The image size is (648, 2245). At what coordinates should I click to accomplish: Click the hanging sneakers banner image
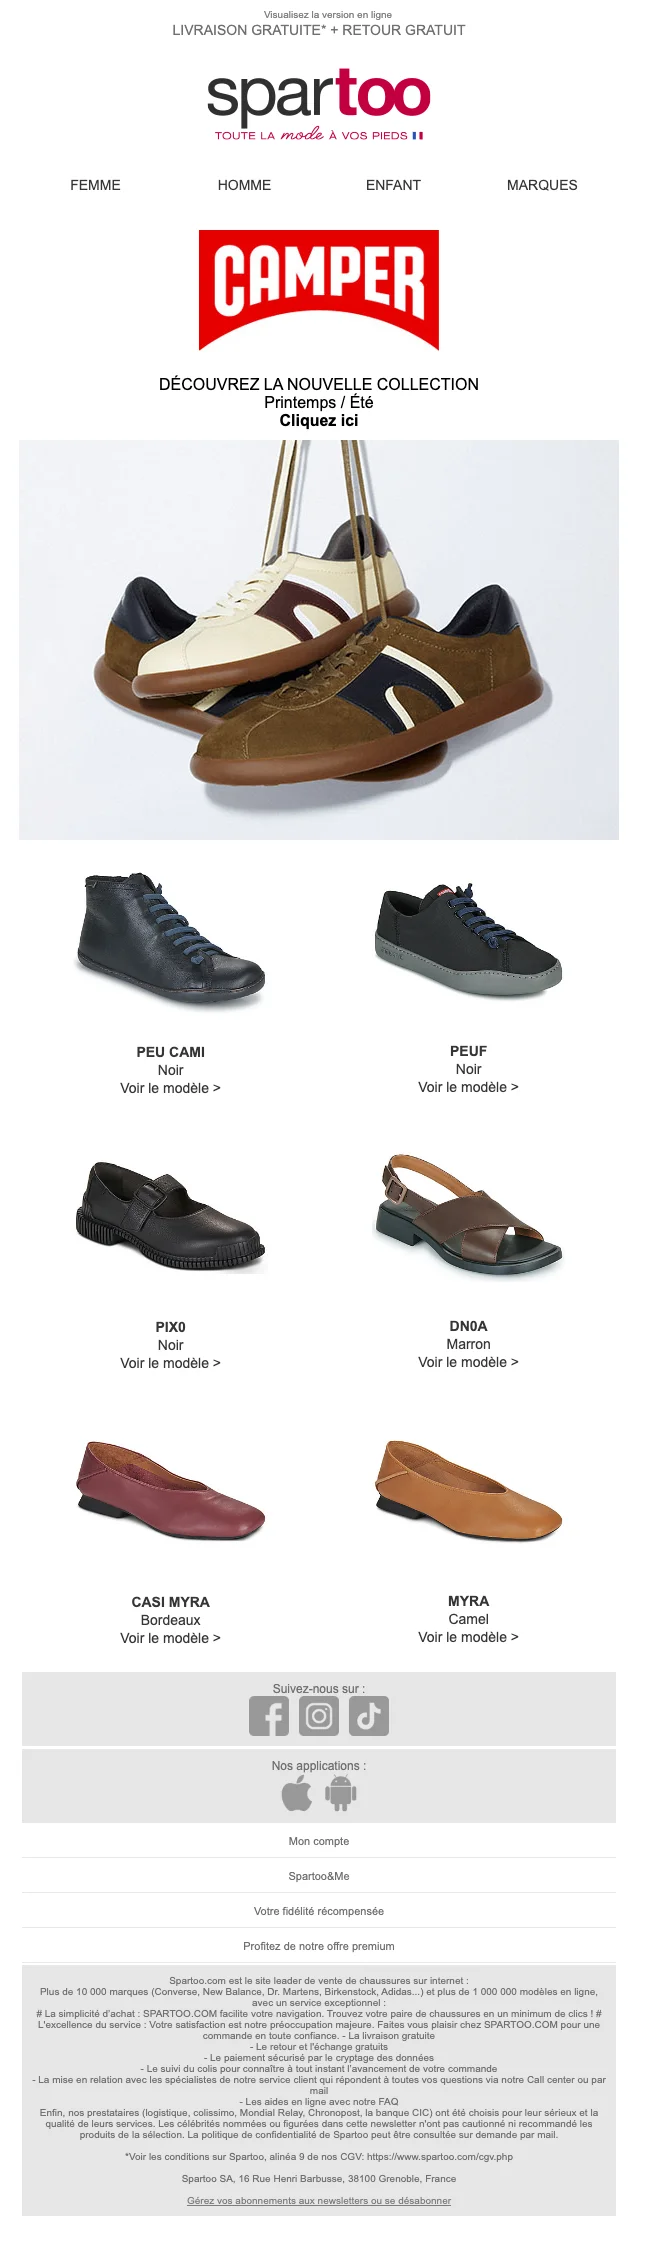click(319, 640)
